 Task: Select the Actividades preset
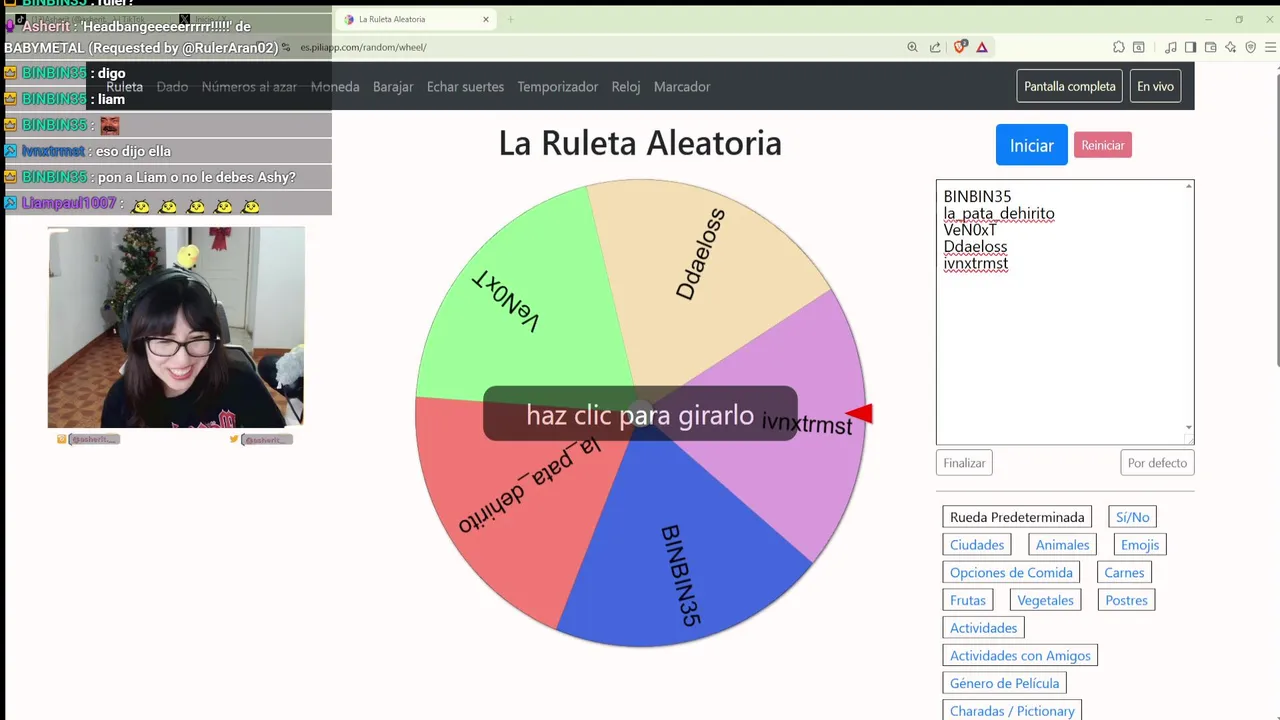[983, 628]
